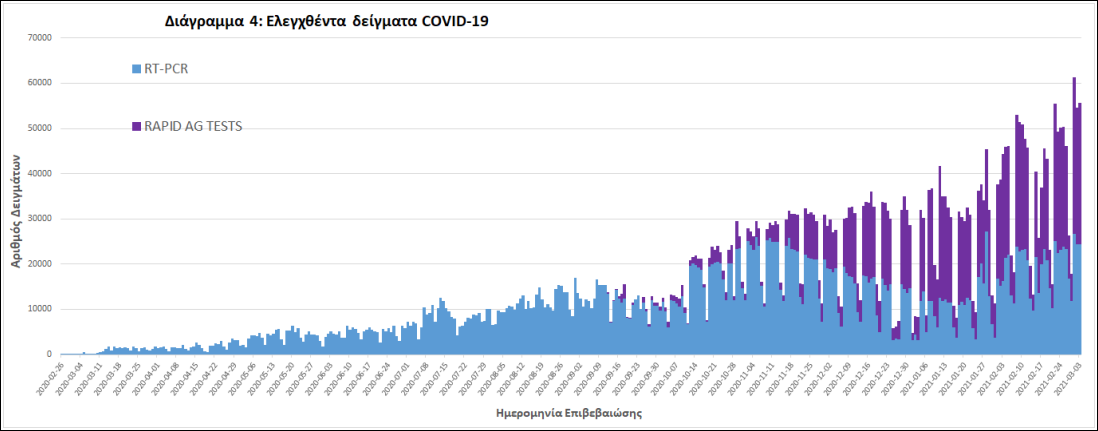1098x431 pixels.
Task: Click the 0 y-axis tick label
Action: [49, 354]
